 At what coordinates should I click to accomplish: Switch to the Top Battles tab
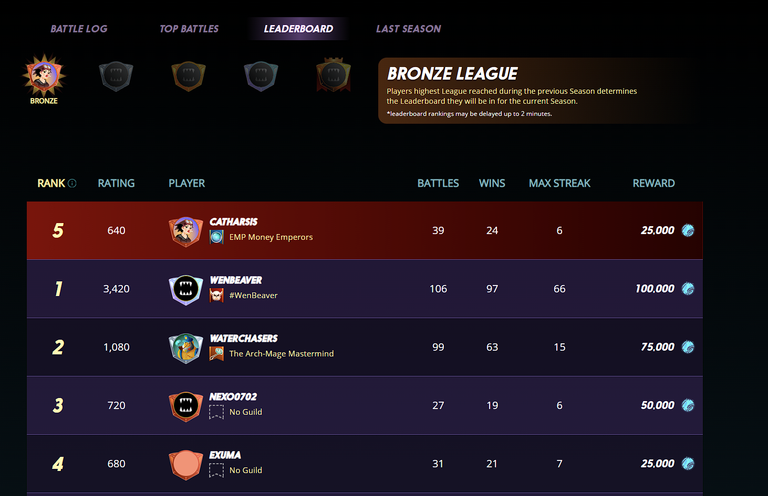click(189, 29)
